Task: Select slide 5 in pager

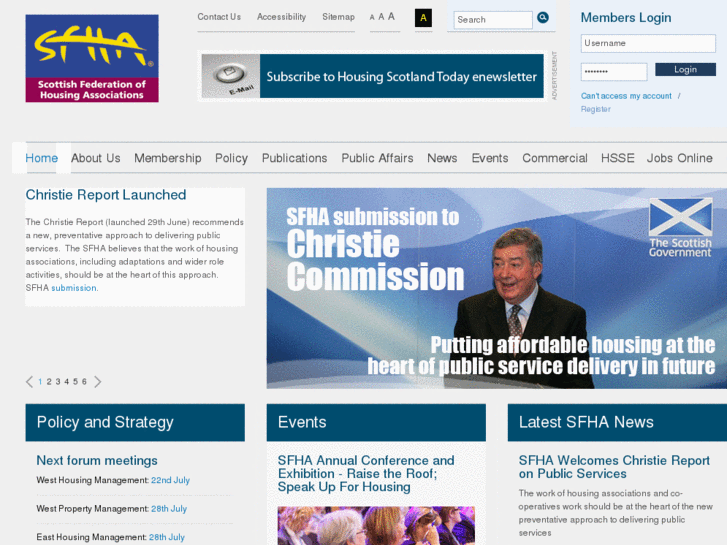Action: point(76,382)
